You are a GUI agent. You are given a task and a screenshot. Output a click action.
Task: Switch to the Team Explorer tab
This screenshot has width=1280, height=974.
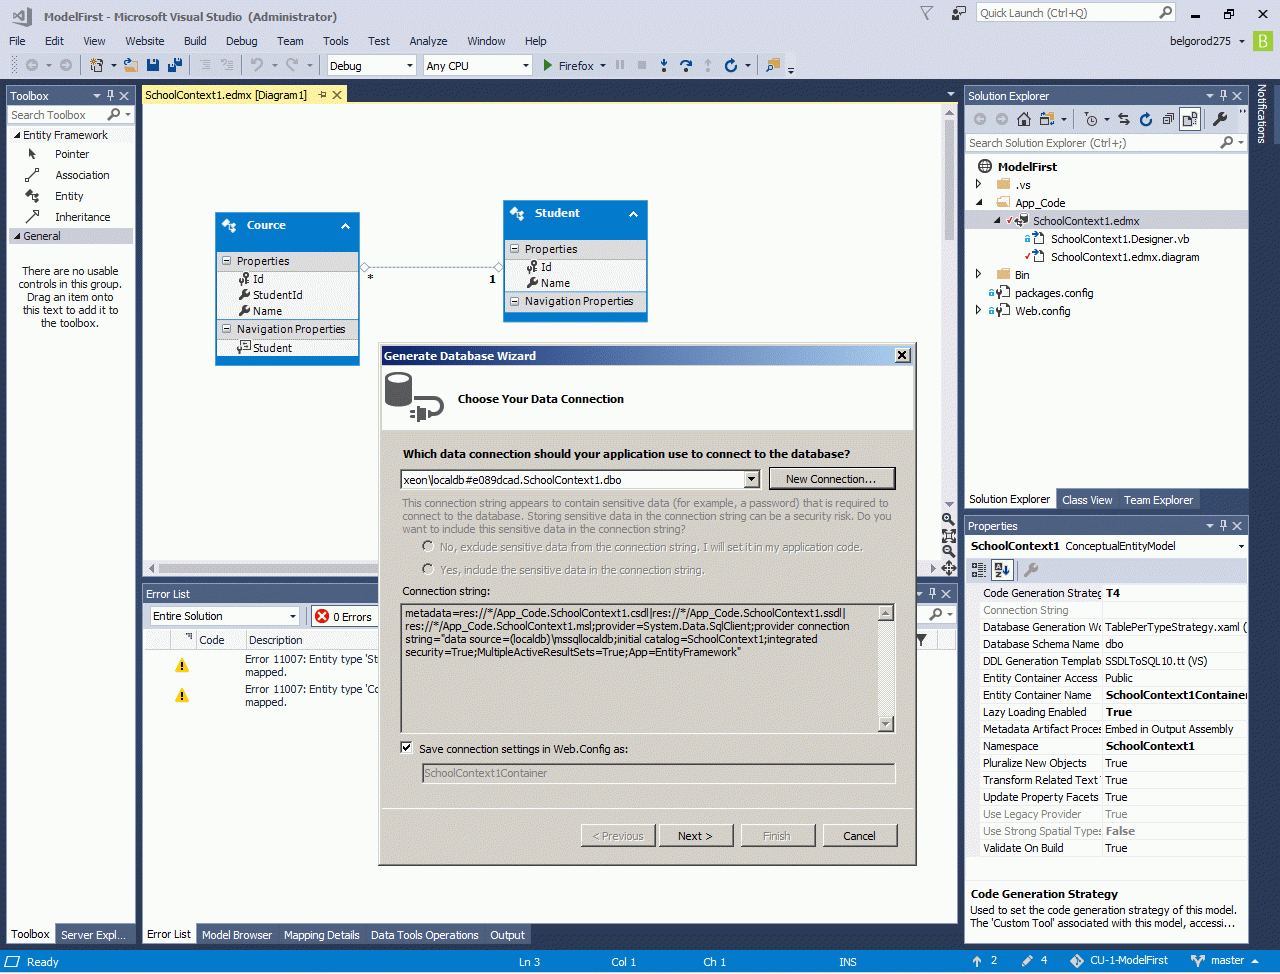click(x=1158, y=500)
